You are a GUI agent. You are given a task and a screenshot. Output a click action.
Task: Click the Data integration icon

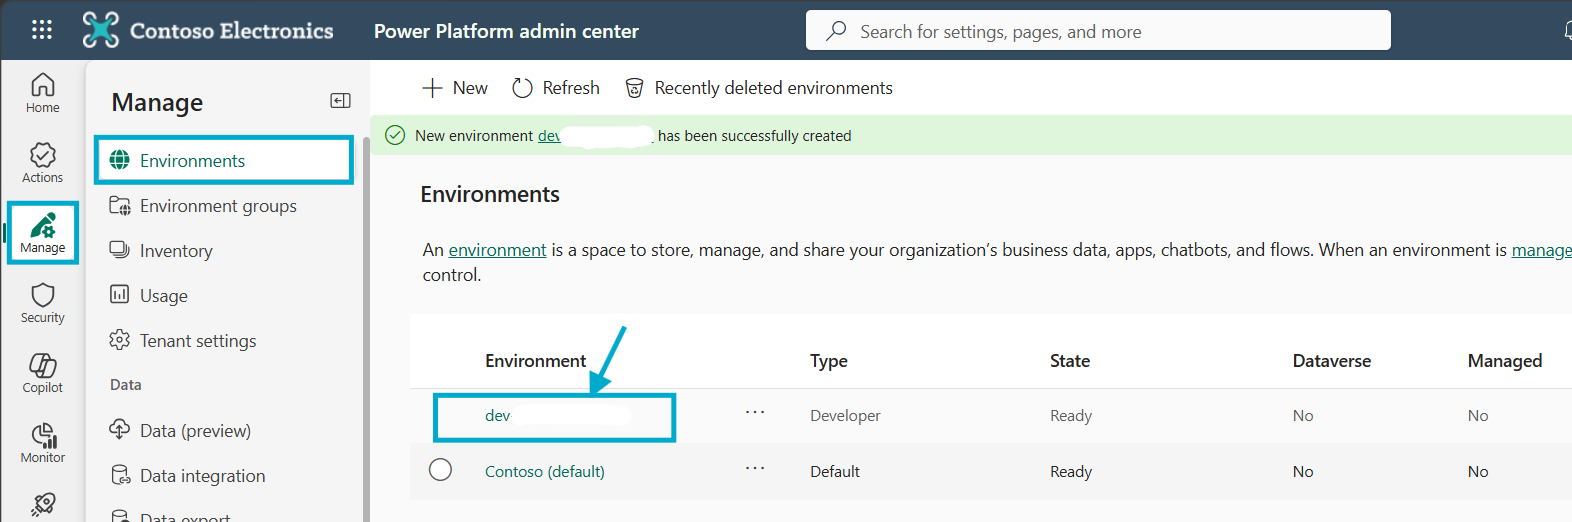120,475
